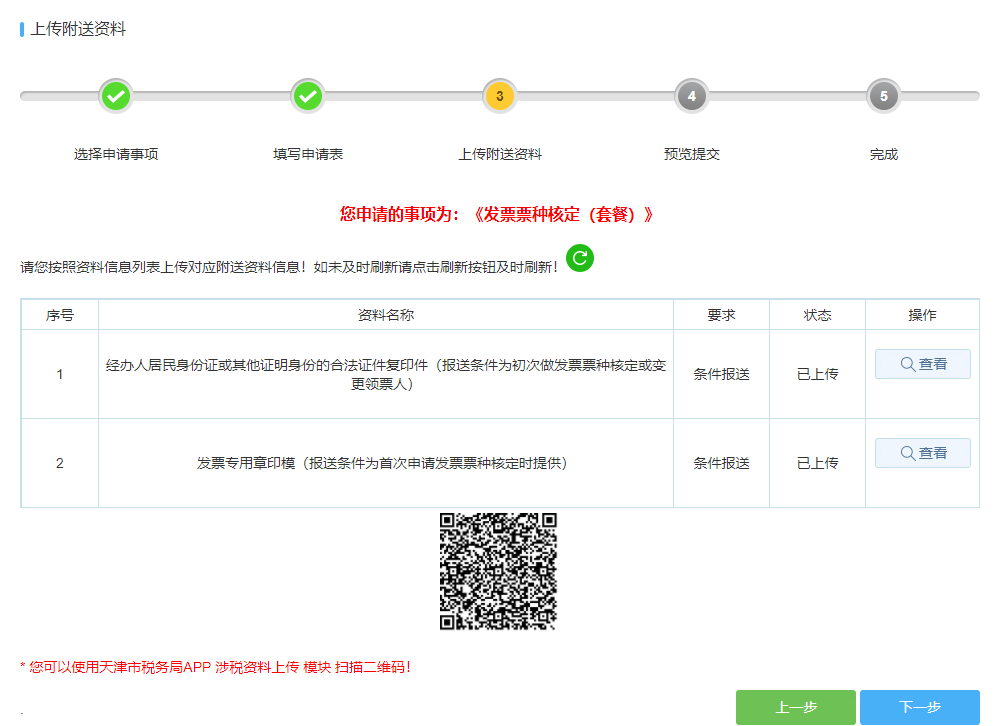Click the 要求 column header
Viewport: 999px width, 726px height.
[x=721, y=315]
